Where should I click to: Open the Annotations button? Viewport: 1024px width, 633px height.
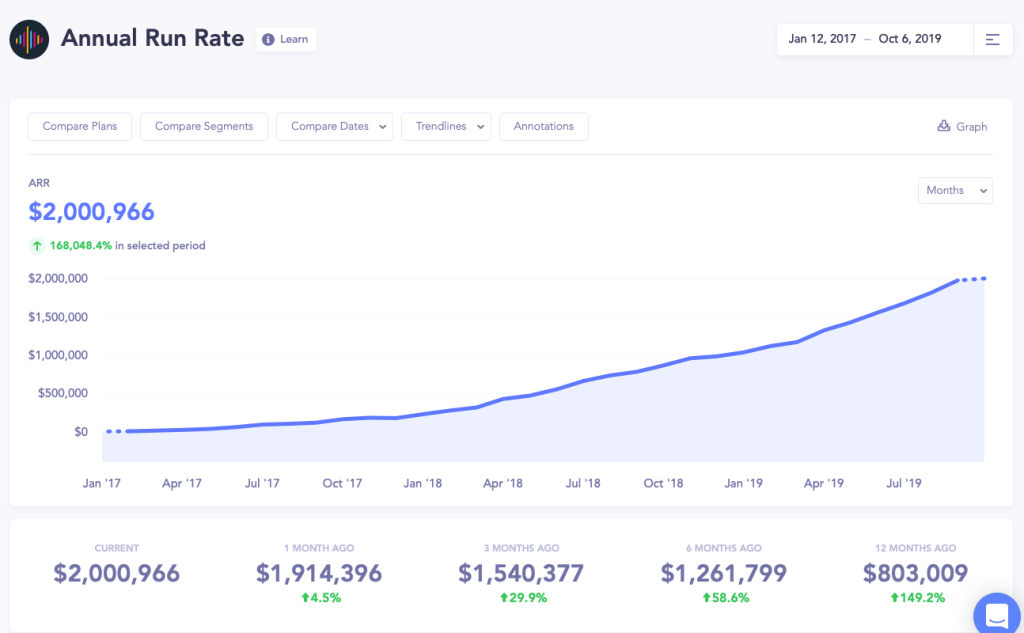tap(543, 127)
